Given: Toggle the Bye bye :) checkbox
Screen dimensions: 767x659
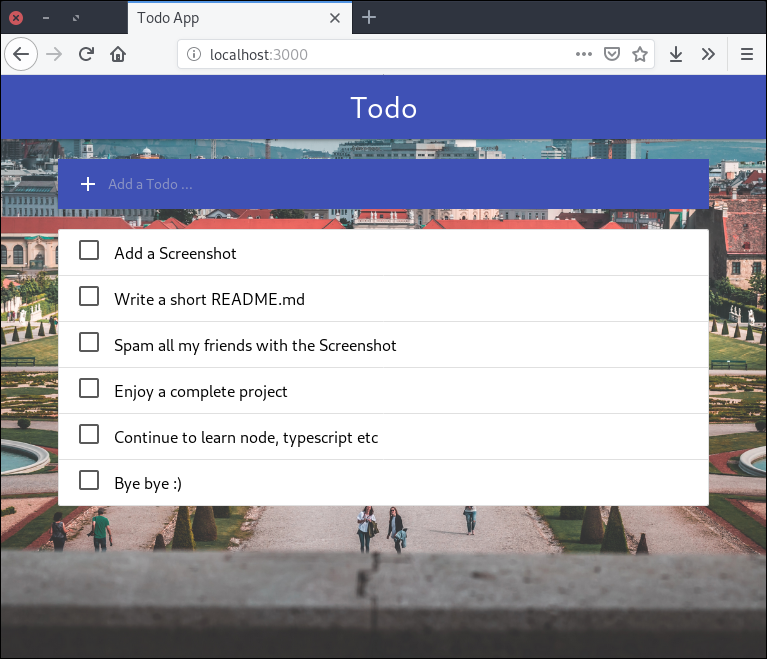Looking at the screenshot, I should pos(89,480).
